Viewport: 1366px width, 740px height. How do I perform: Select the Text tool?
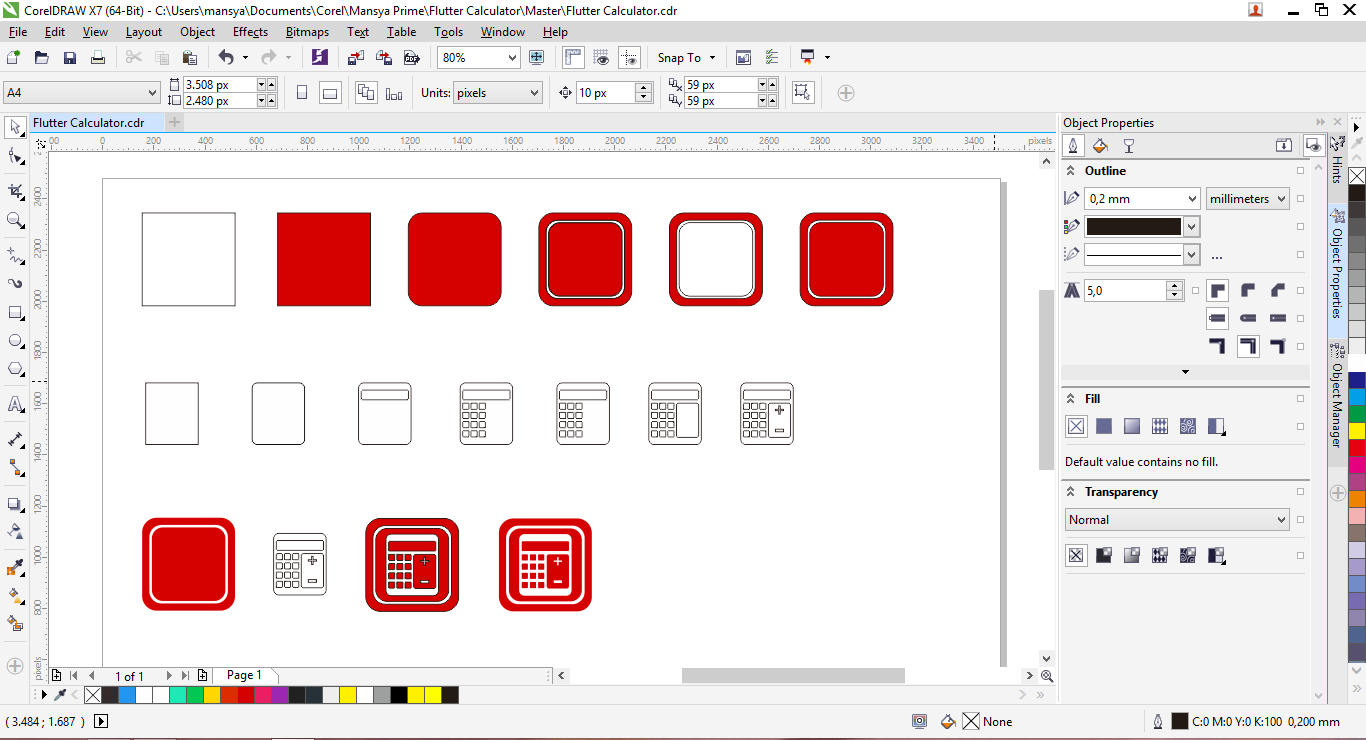15,404
